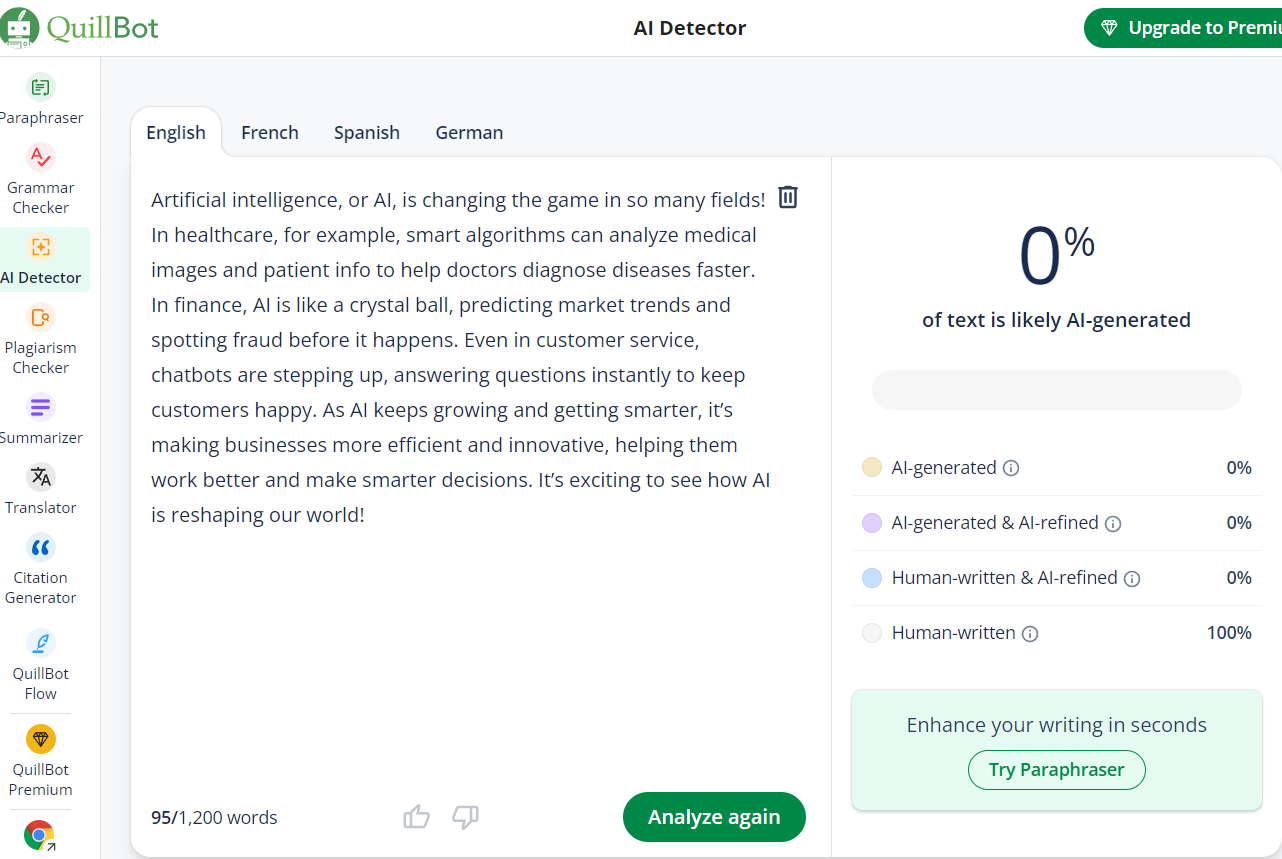Switch to the Spanish language tab
The image size is (1282, 859).
point(367,132)
